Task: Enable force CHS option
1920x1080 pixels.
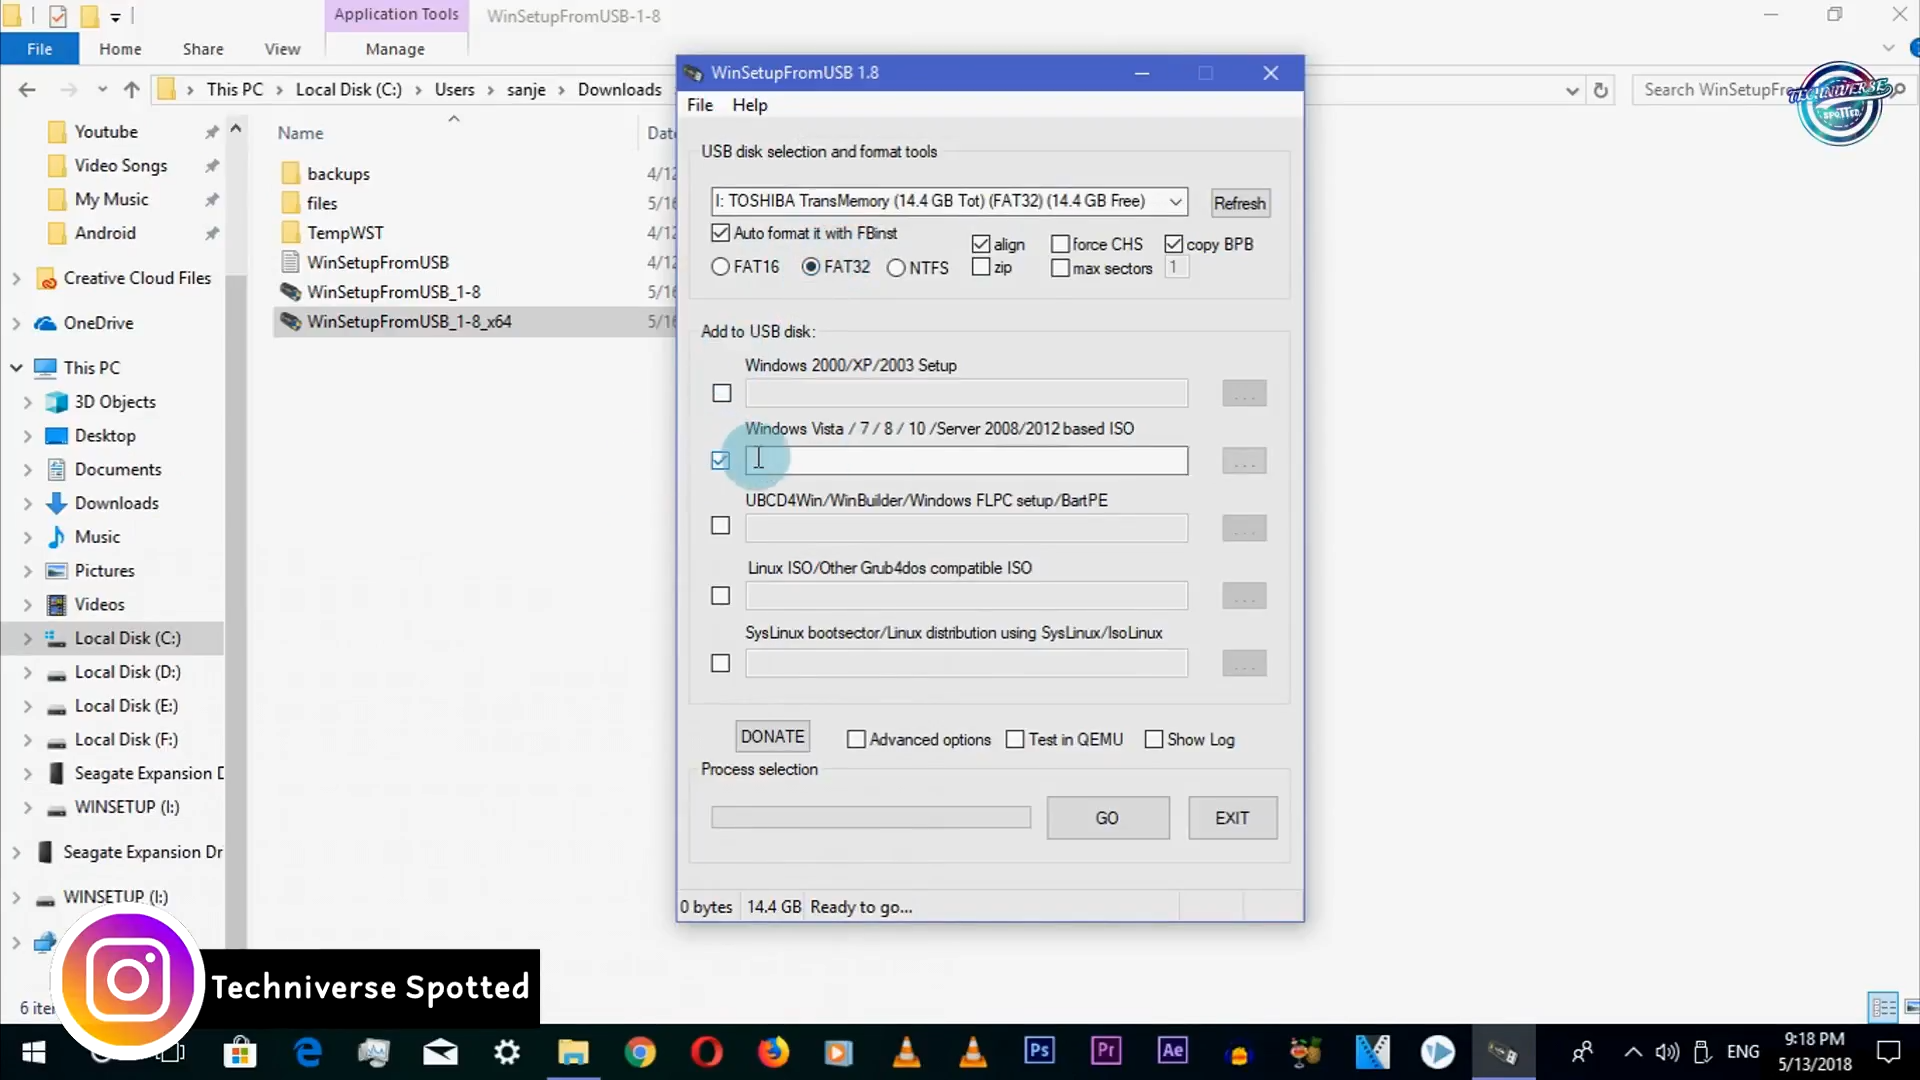Action: coord(1060,244)
